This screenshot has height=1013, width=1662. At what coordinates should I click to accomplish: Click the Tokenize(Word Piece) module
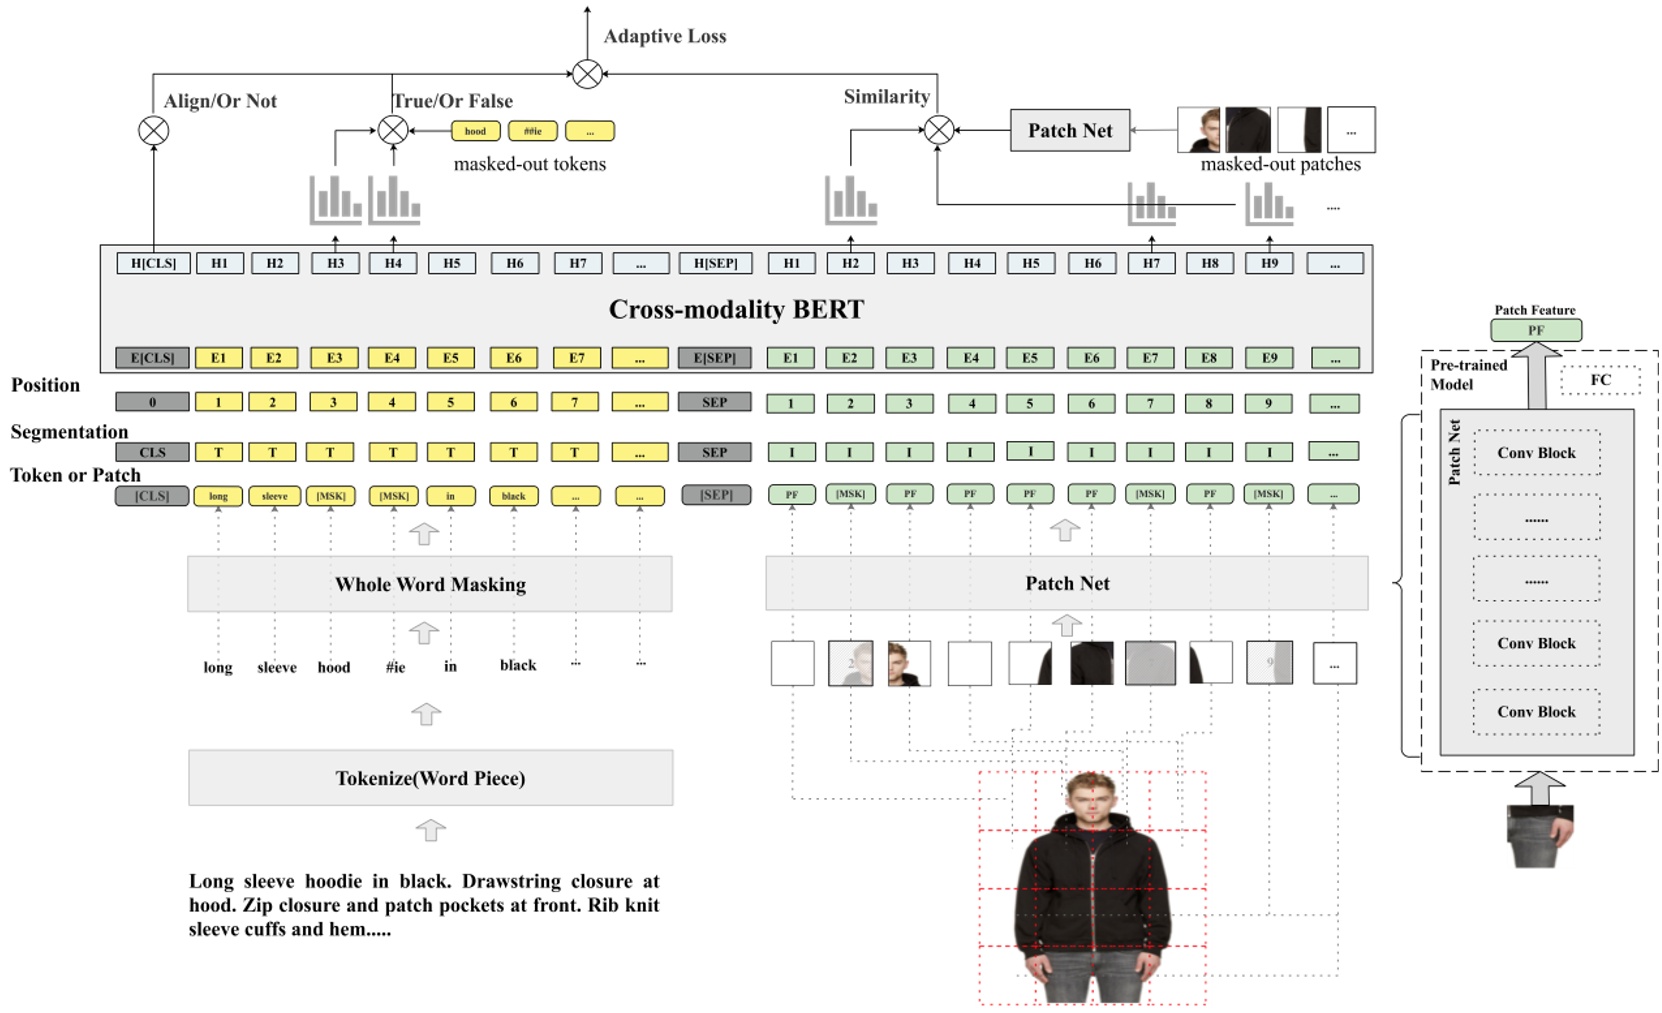(x=430, y=777)
